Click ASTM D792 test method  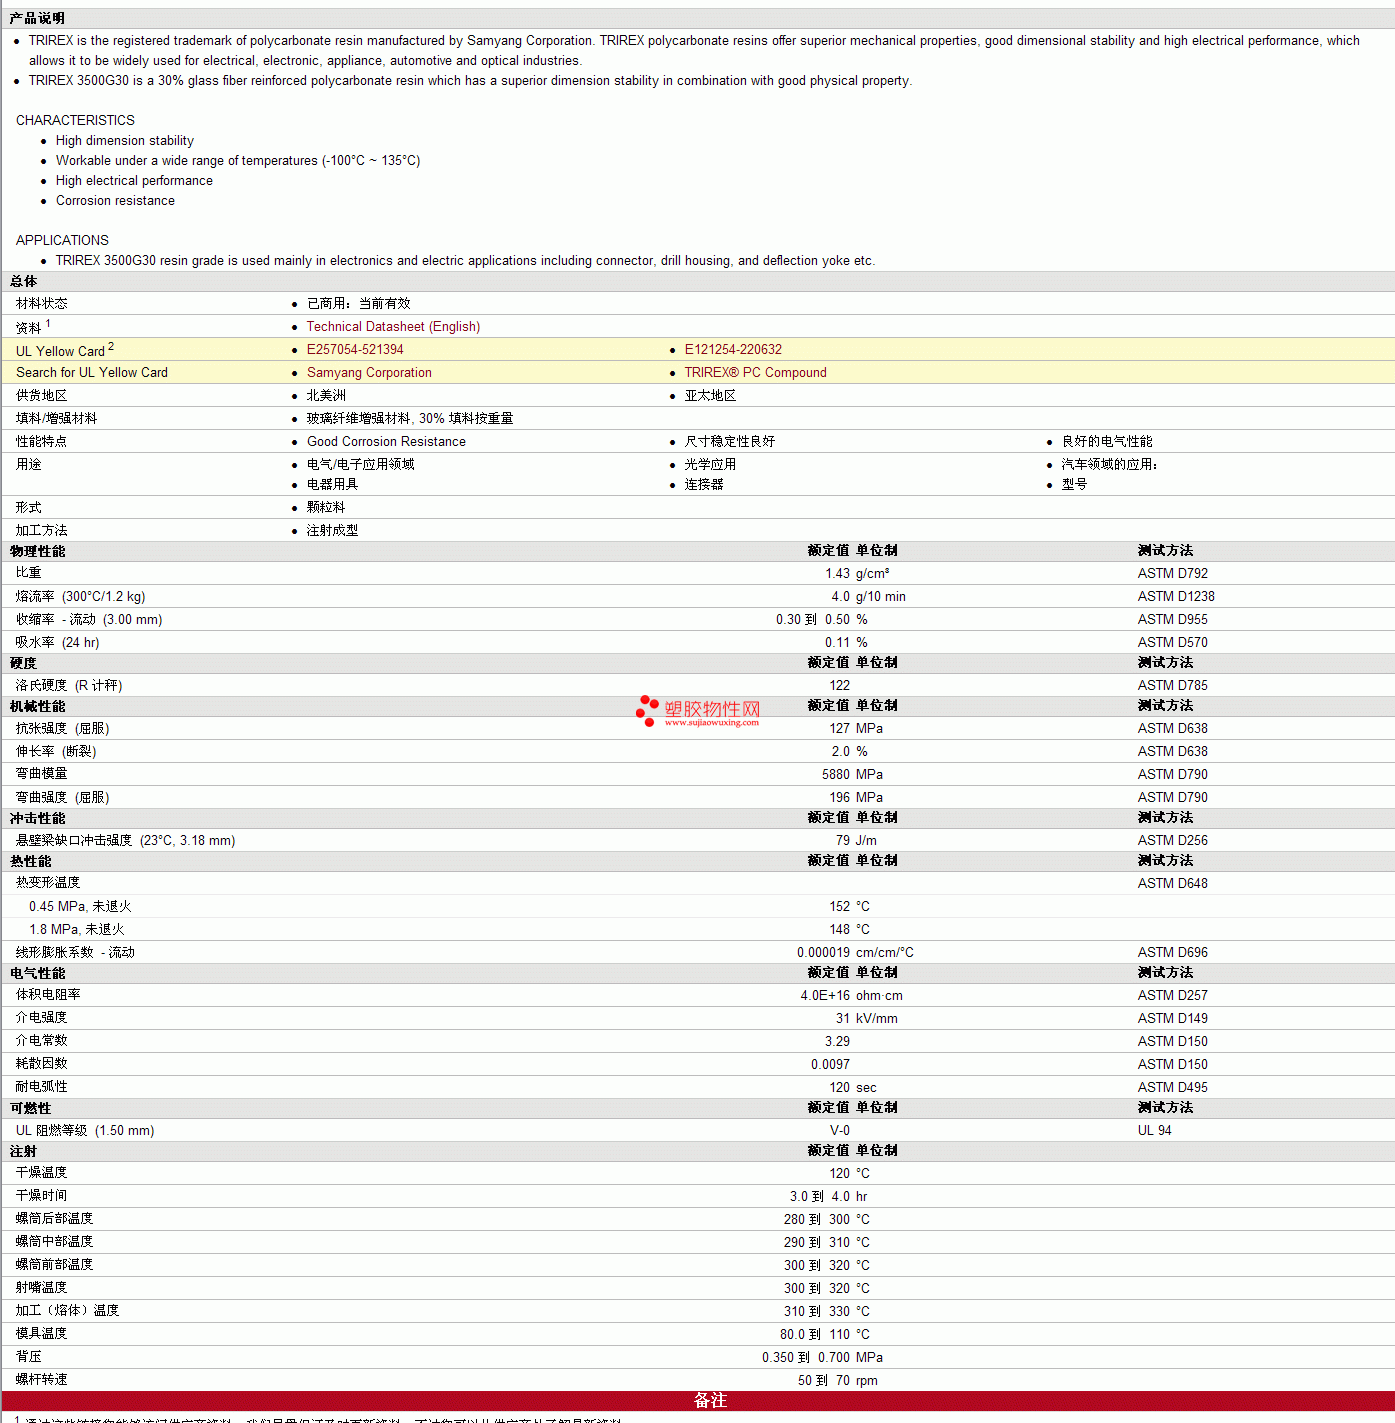pyautogui.click(x=1172, y=574)
